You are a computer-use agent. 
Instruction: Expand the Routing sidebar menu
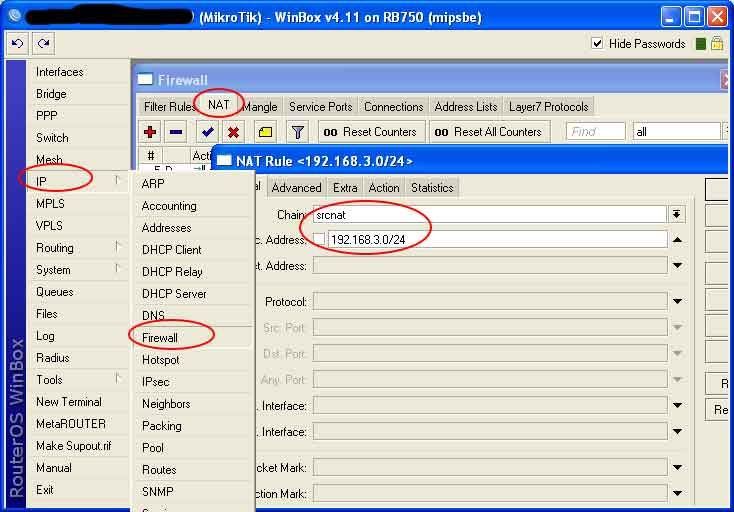pyautogui.click(x=77, y=248)
